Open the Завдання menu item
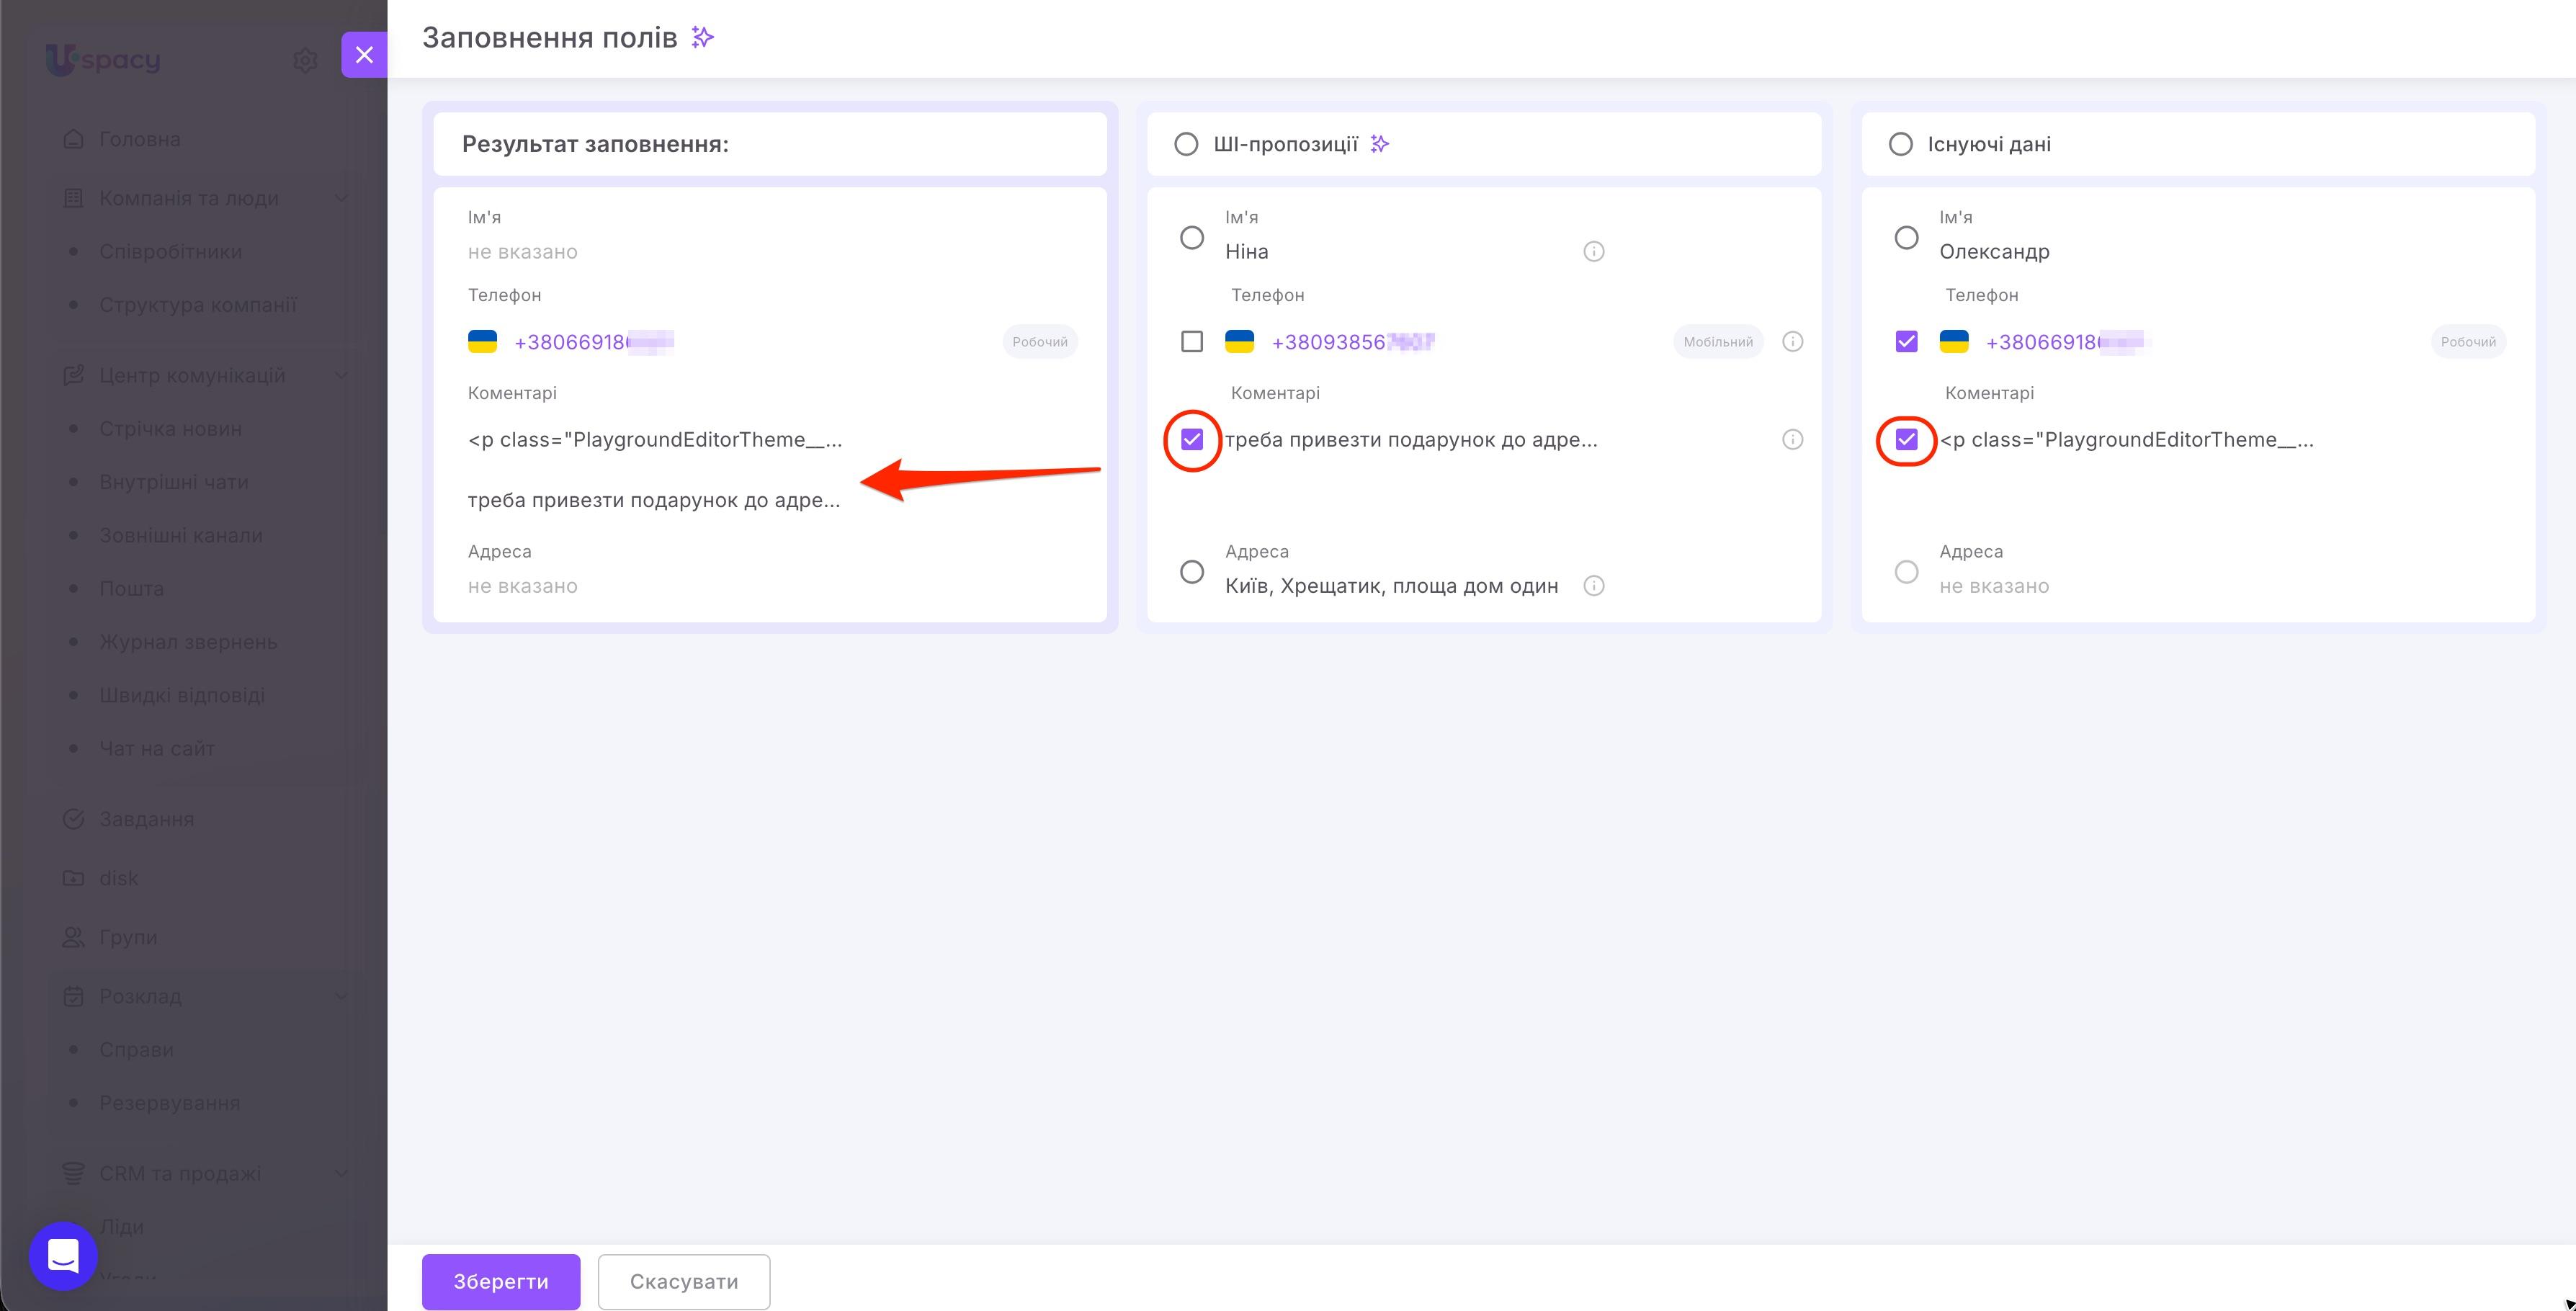This screenshot has width=2576, height=1311. click(x=146, y=819)
